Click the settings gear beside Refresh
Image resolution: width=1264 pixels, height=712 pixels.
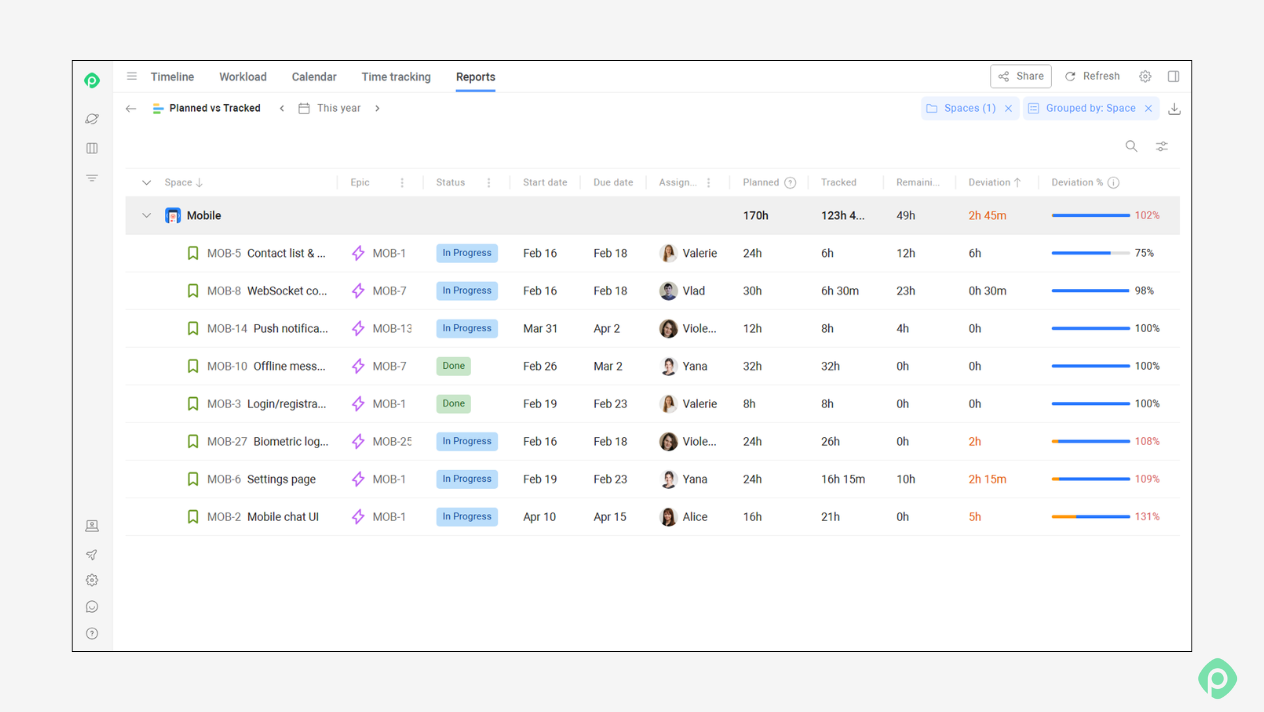tap(1145, 76)
